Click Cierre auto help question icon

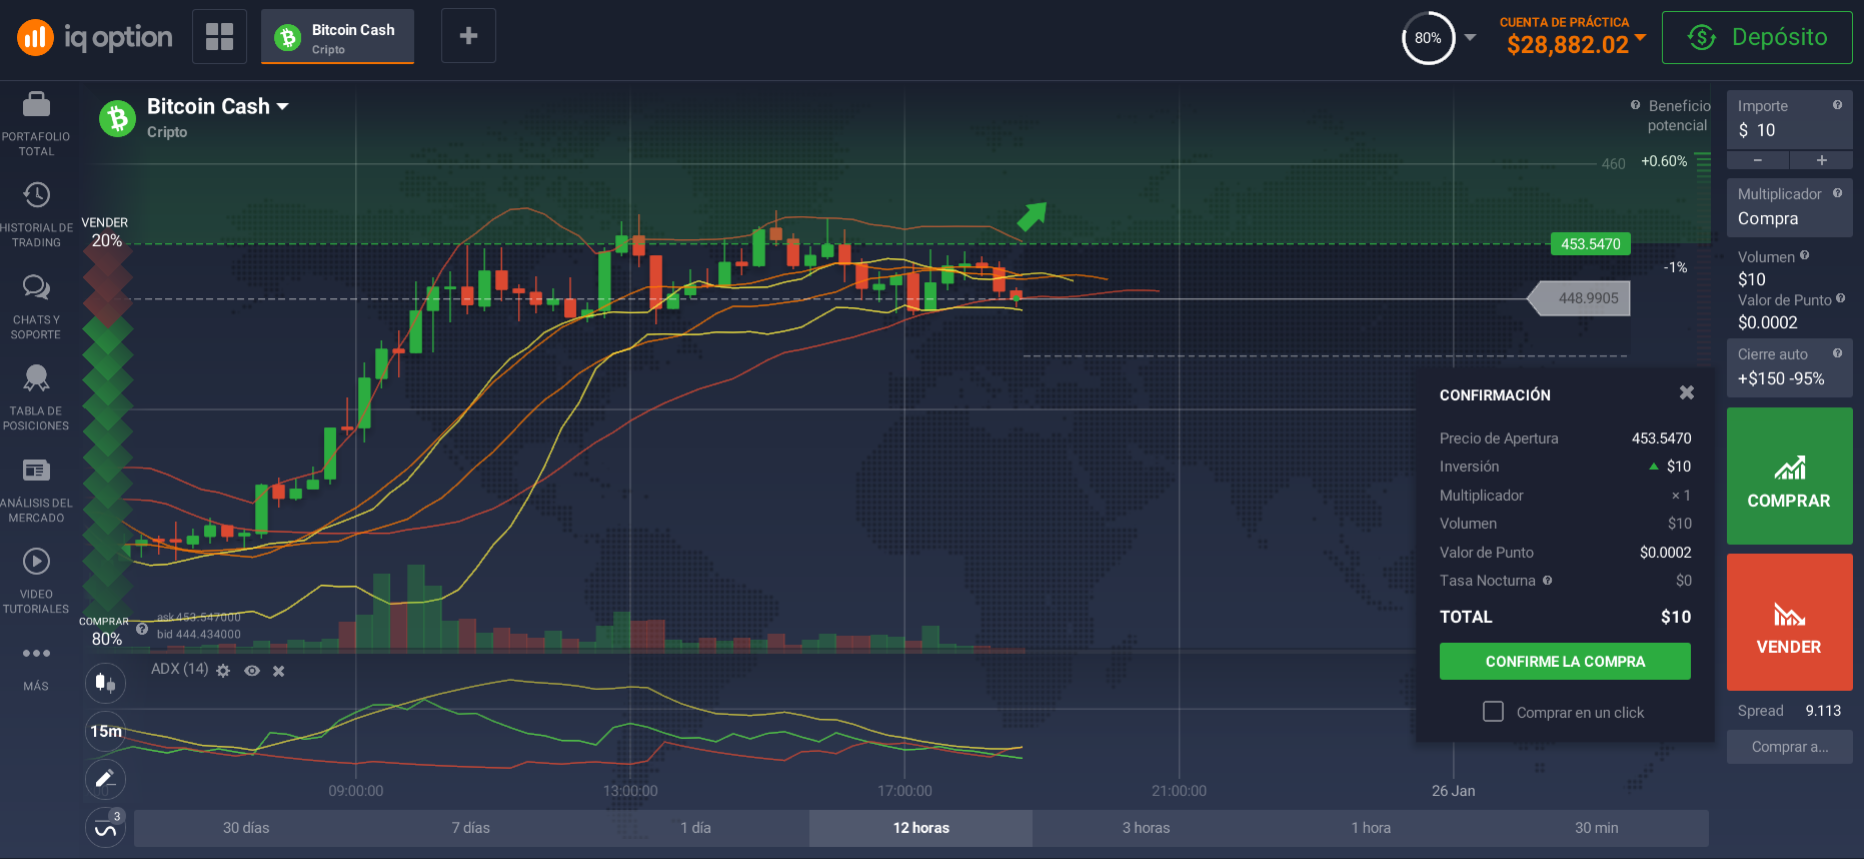pos(1837,353)
